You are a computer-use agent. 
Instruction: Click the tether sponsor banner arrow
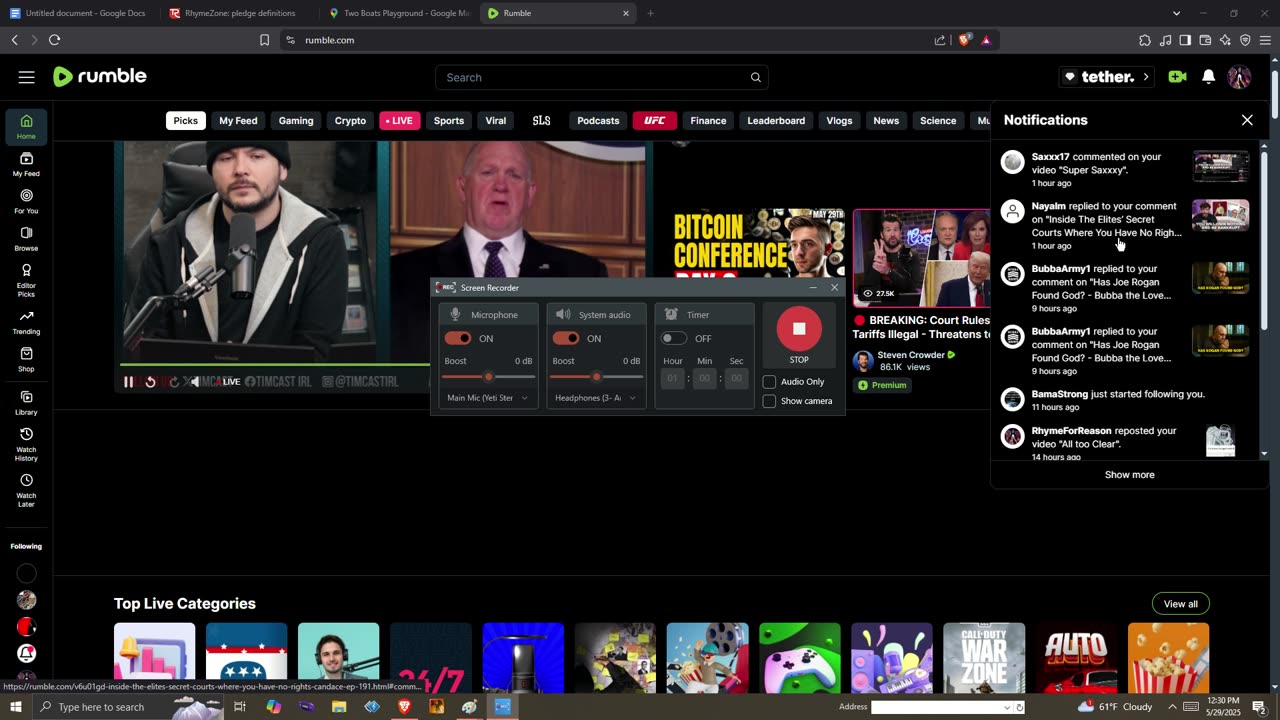1146,77
